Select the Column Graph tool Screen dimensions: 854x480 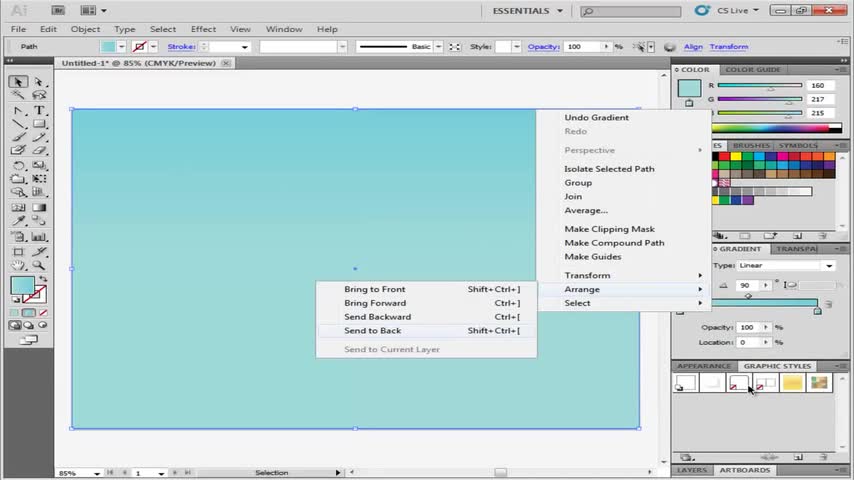[x=39, y=237]
